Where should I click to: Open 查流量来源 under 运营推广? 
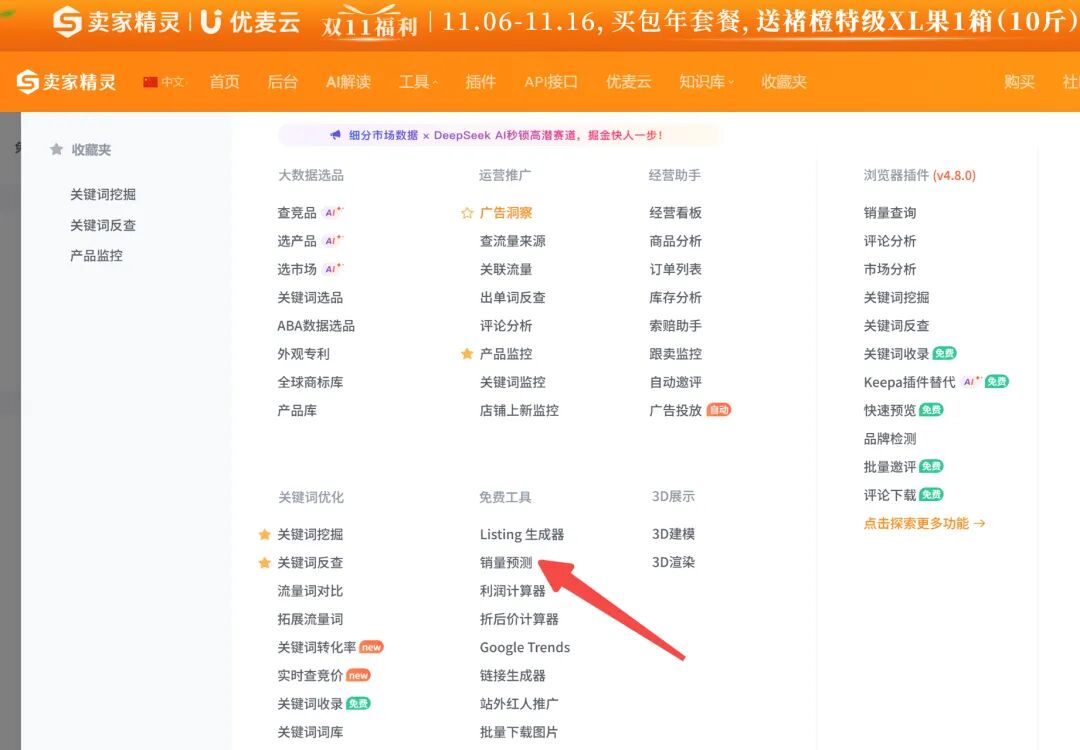point(512,241)
